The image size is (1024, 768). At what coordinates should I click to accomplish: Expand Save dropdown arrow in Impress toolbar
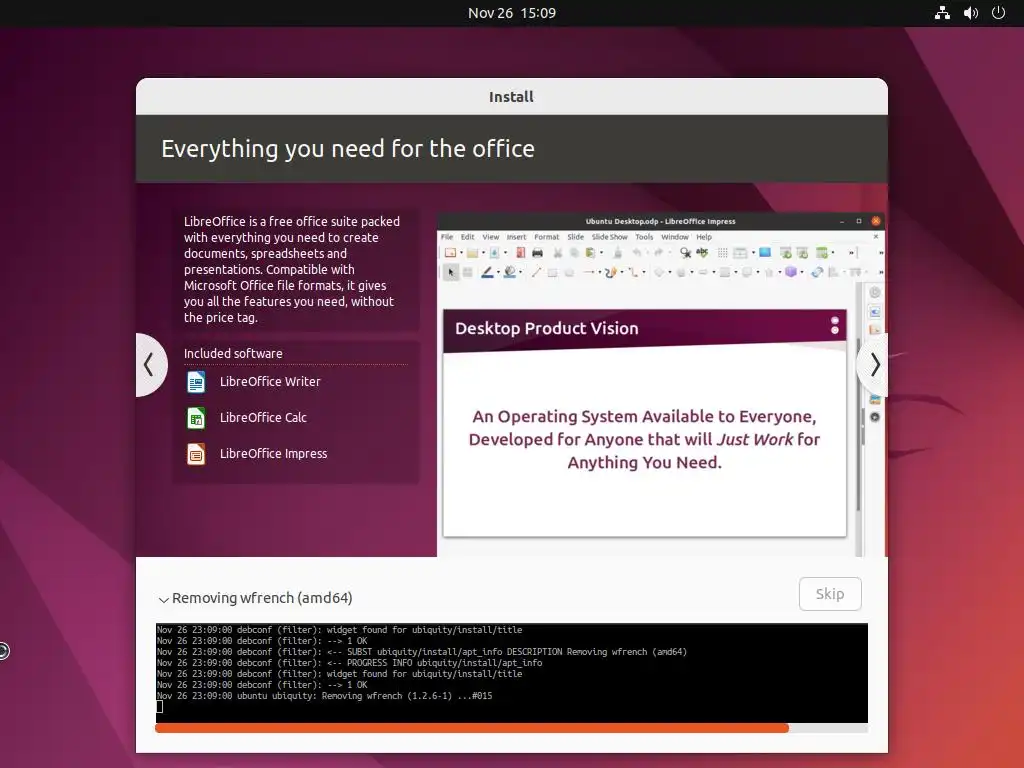505,253
